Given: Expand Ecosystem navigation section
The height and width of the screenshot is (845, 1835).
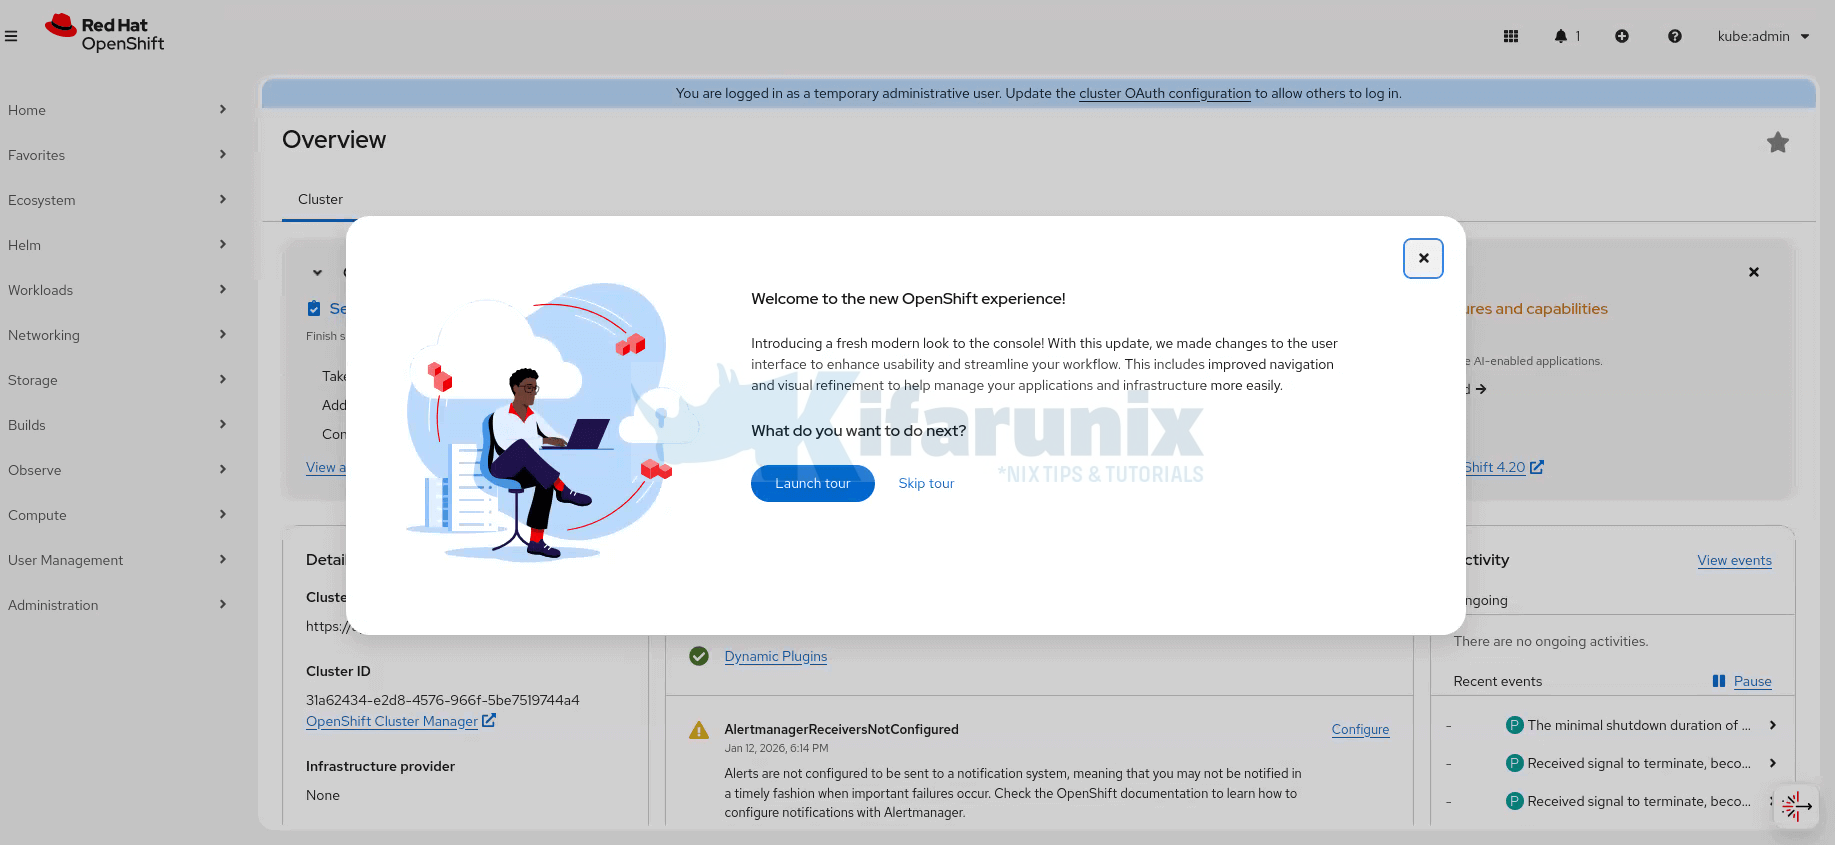Looking at the screenshot, I should [x=118, y=200].
